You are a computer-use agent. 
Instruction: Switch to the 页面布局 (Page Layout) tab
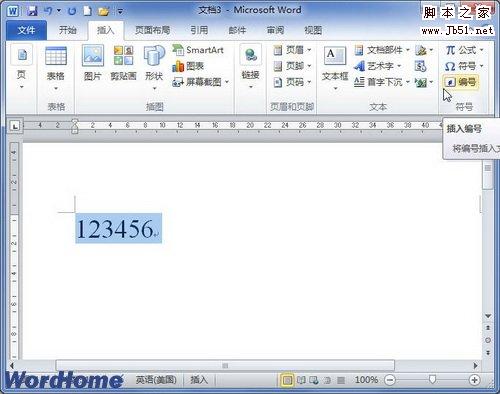(152, 30)
